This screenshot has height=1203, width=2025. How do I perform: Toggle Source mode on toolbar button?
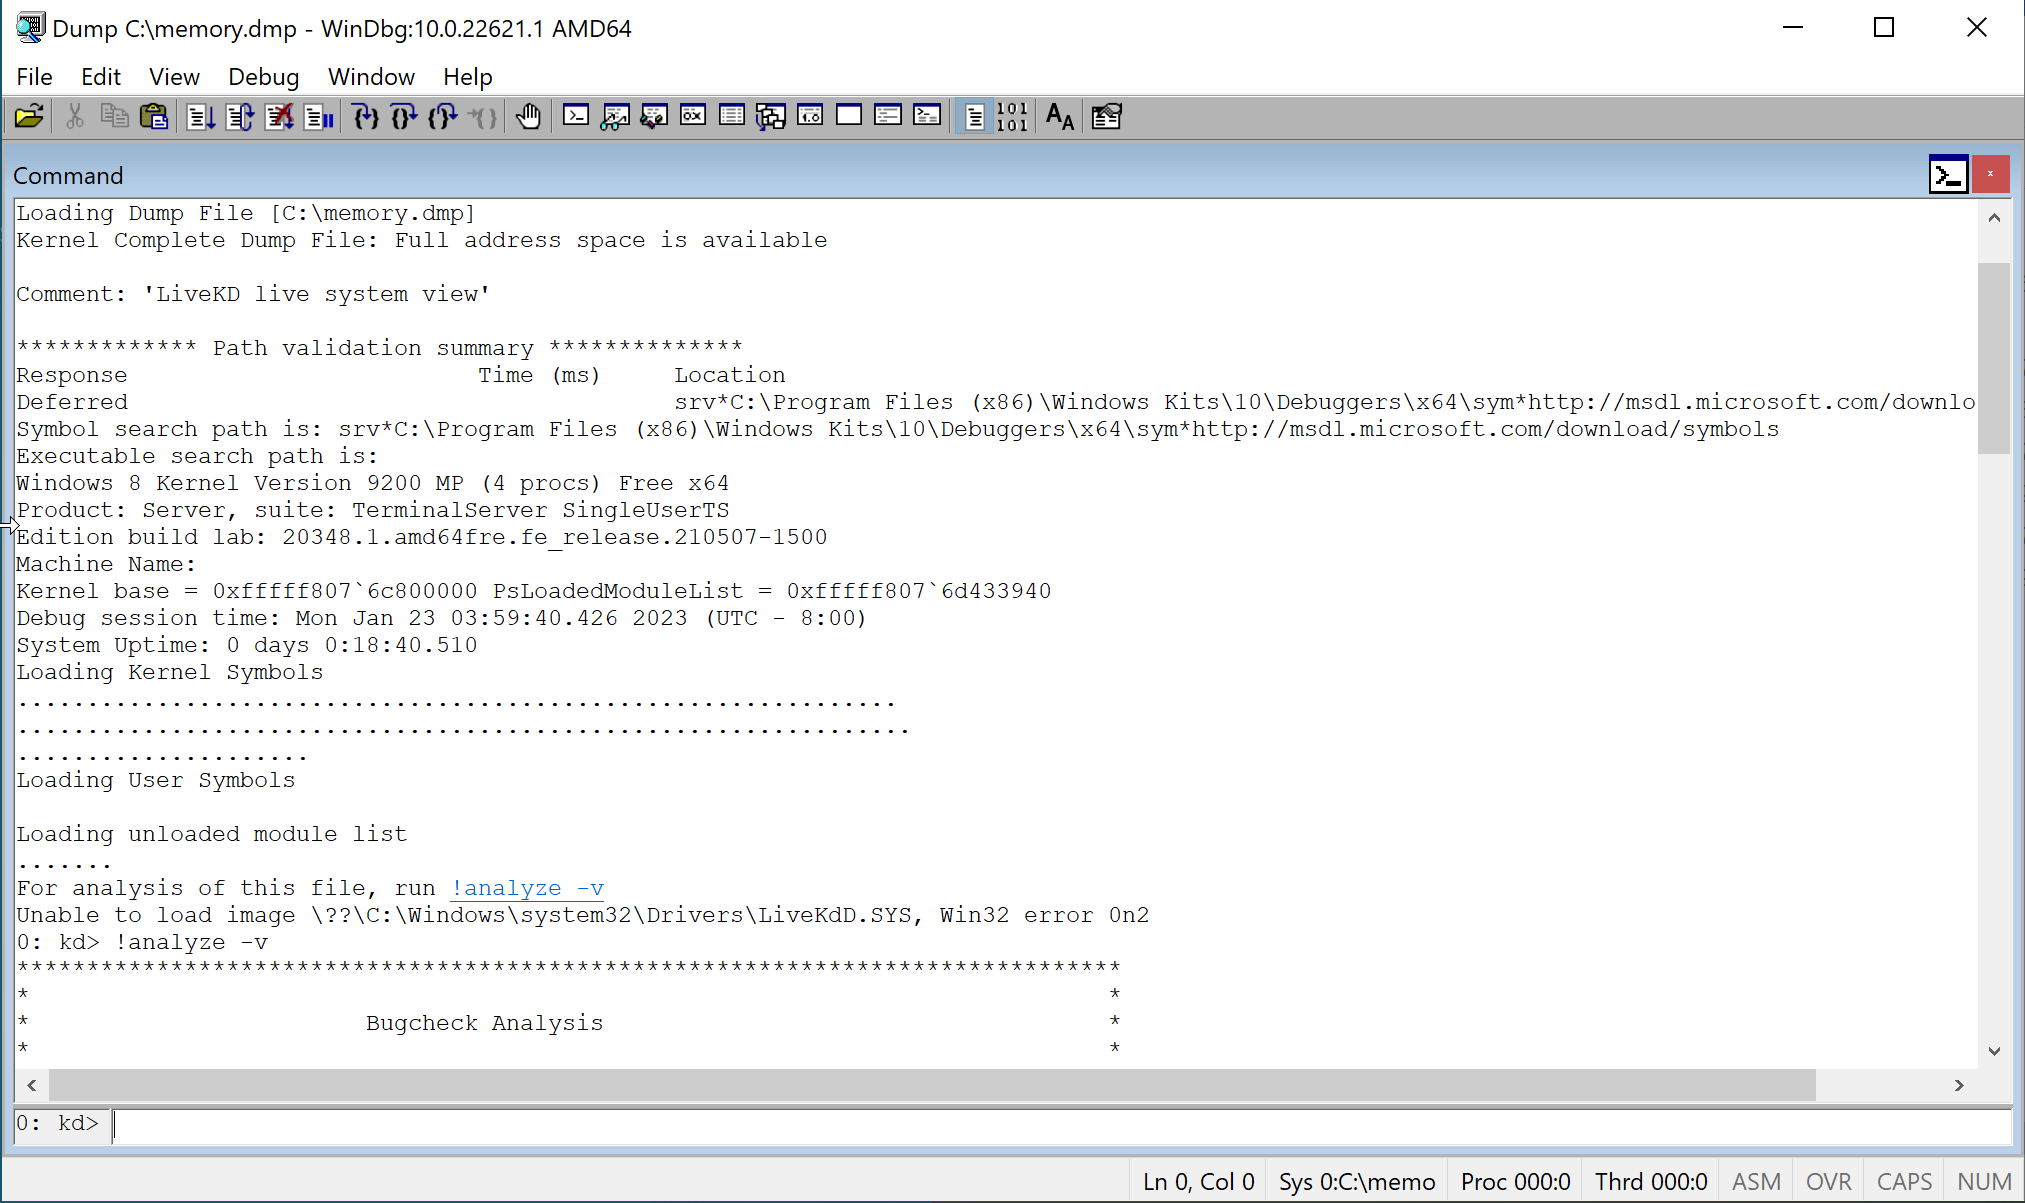[x=974, y=117]
